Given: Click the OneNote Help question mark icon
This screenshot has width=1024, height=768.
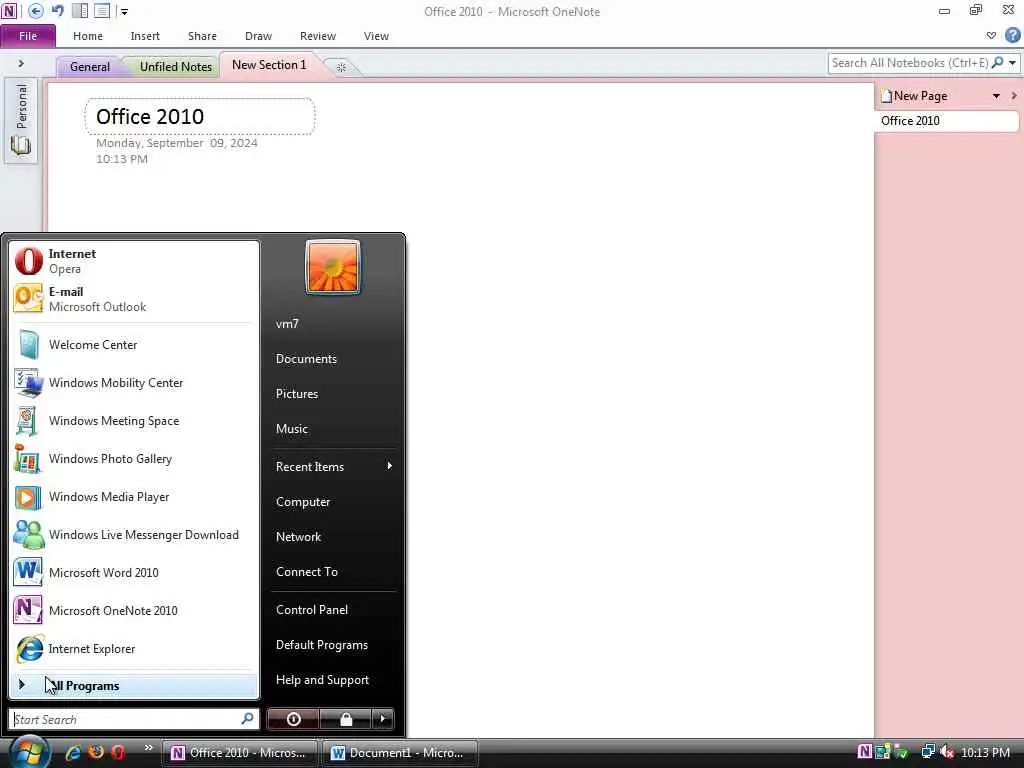Looking at the screenshot, I should coord(1012,35).
